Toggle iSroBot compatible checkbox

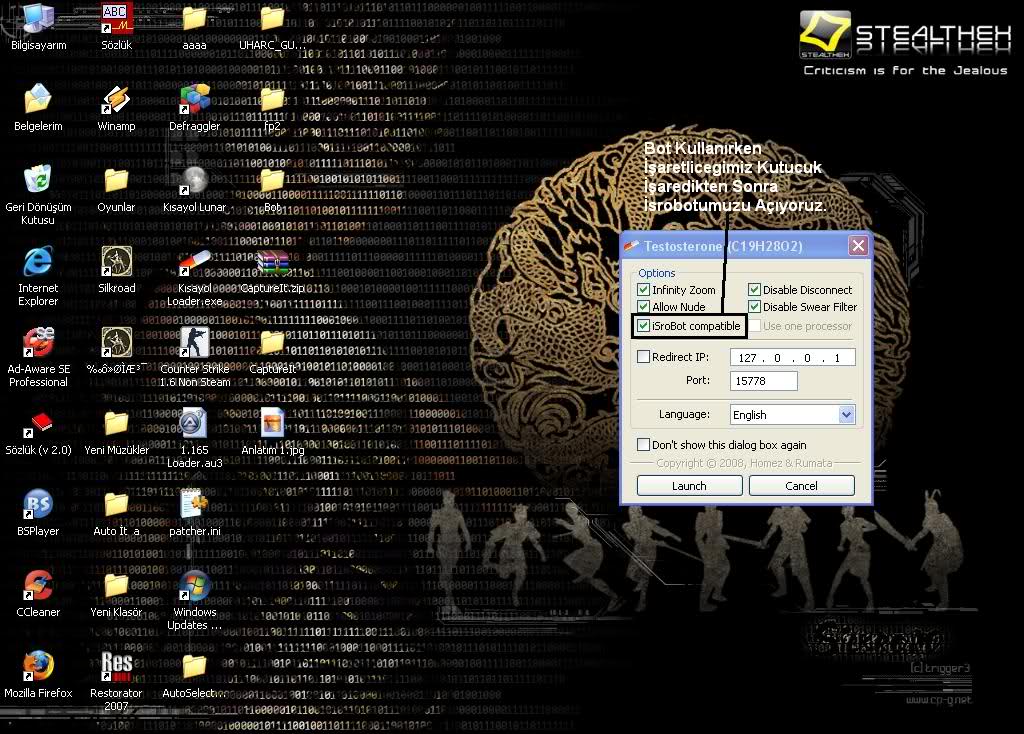[x=643, y=325]
